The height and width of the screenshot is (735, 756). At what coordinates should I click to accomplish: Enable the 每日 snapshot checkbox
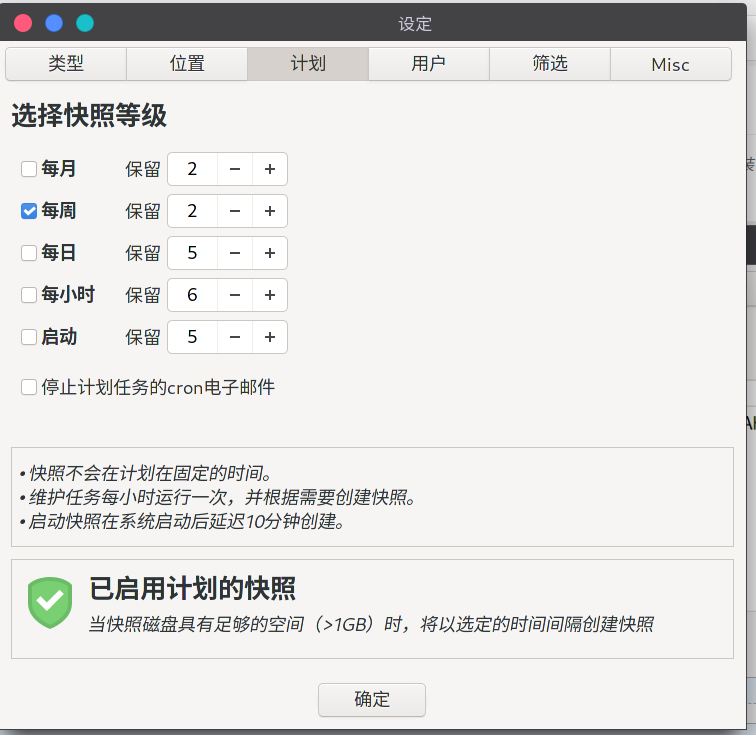point(29,253)
